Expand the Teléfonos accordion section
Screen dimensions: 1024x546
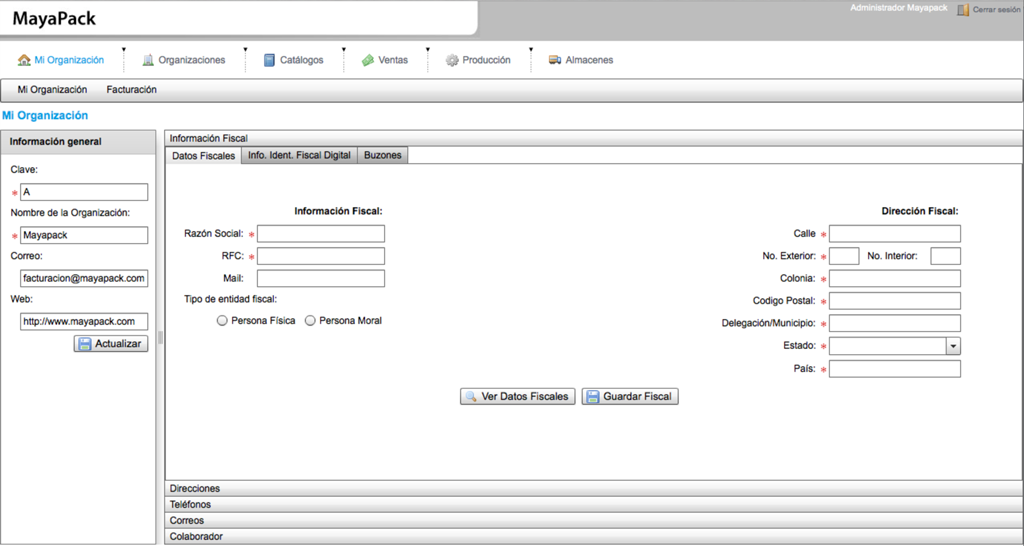coord(593,505)
